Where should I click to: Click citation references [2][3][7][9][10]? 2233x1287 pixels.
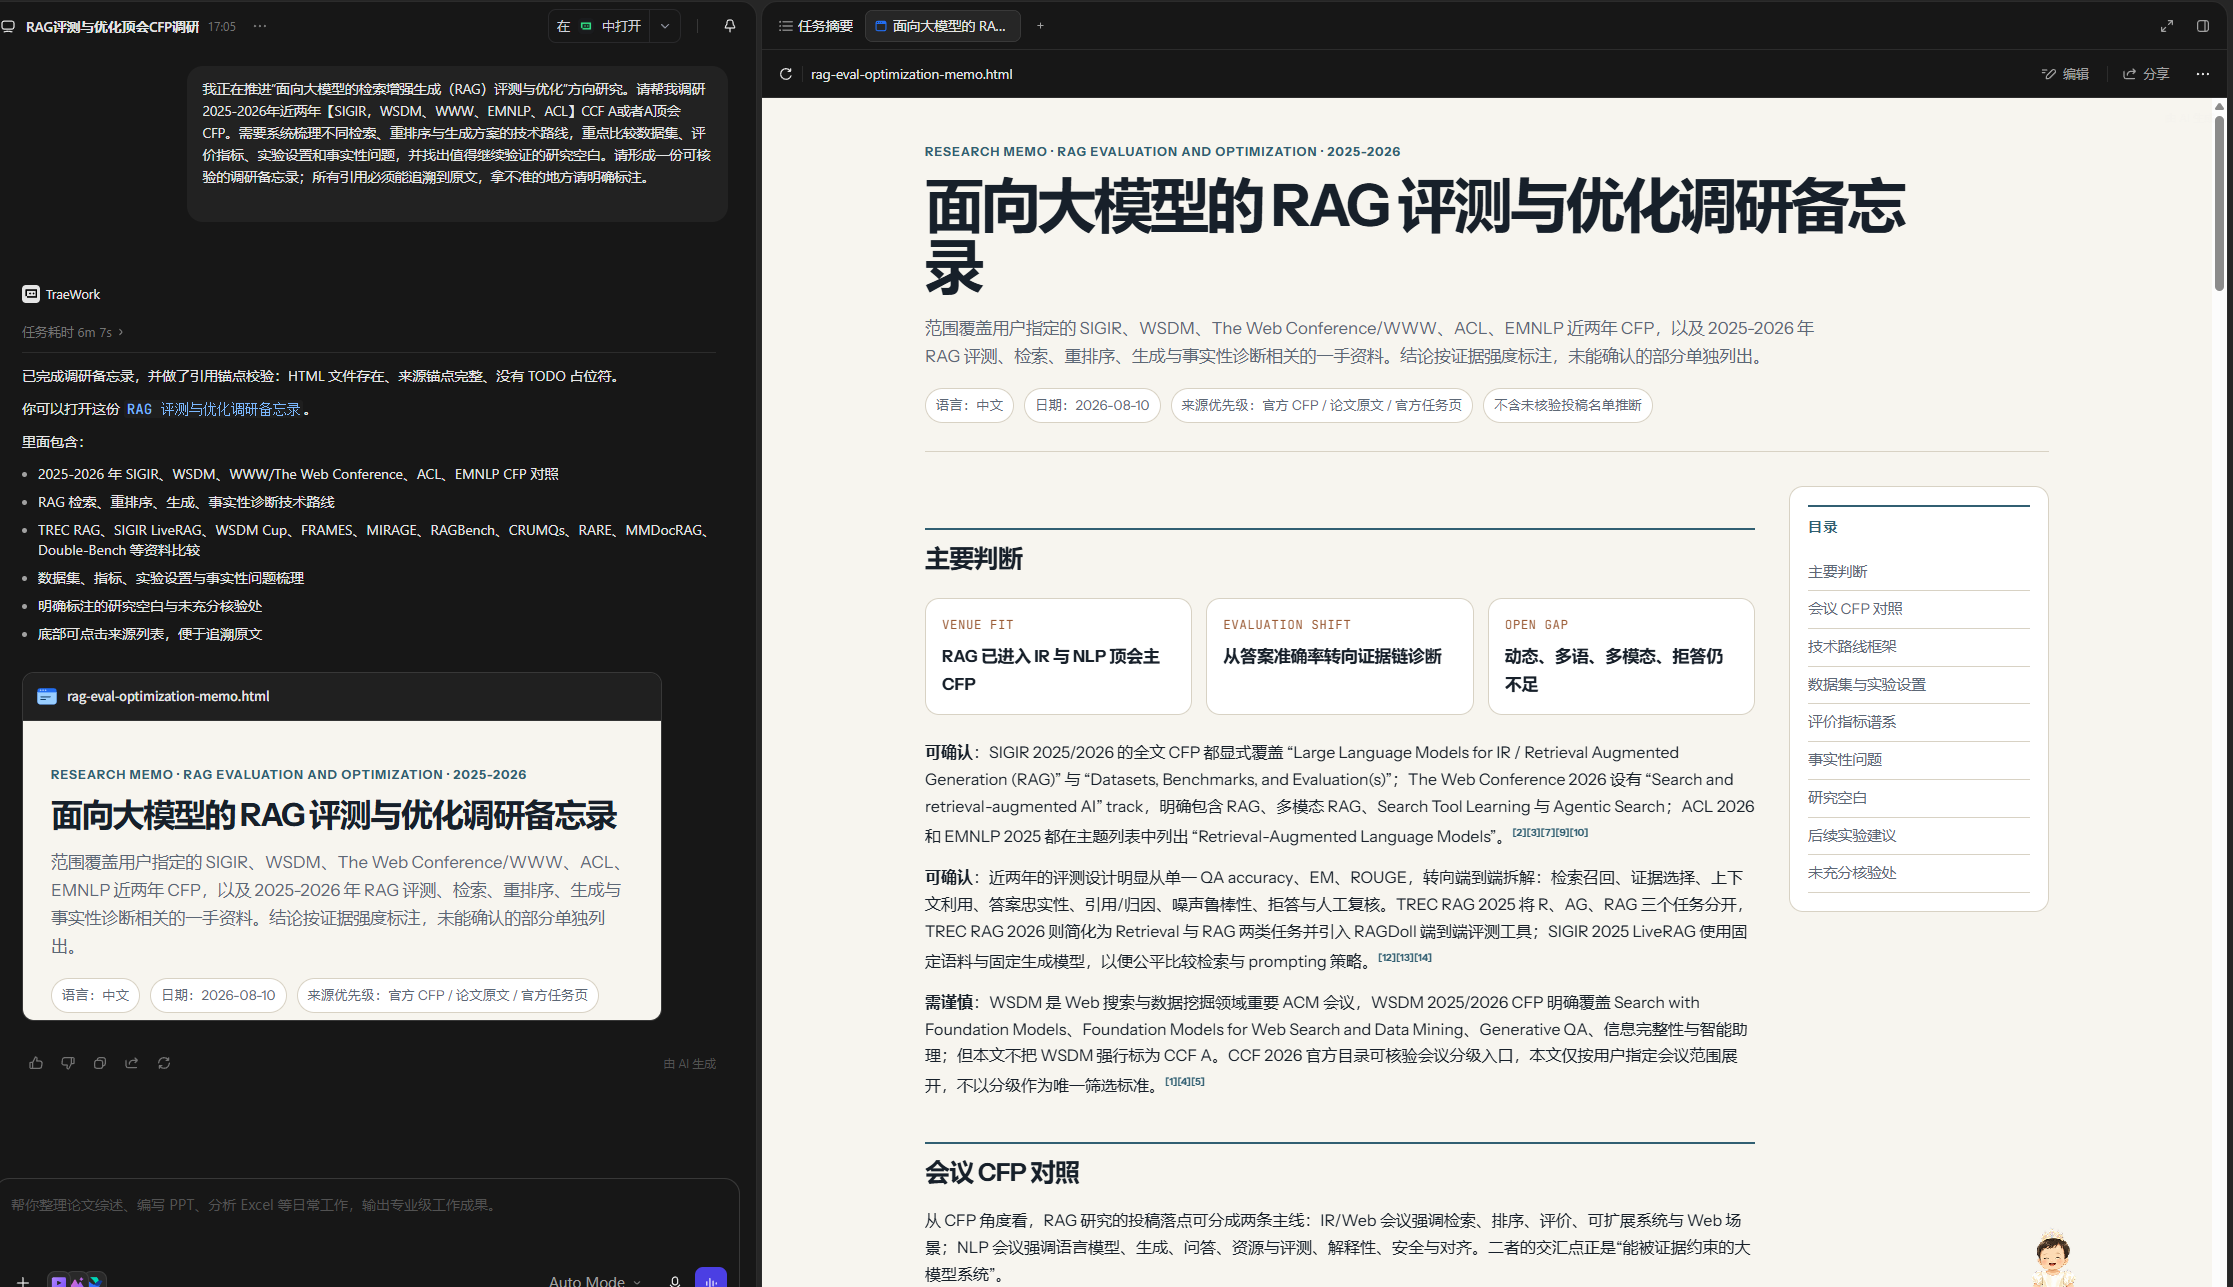(1550, 832)
